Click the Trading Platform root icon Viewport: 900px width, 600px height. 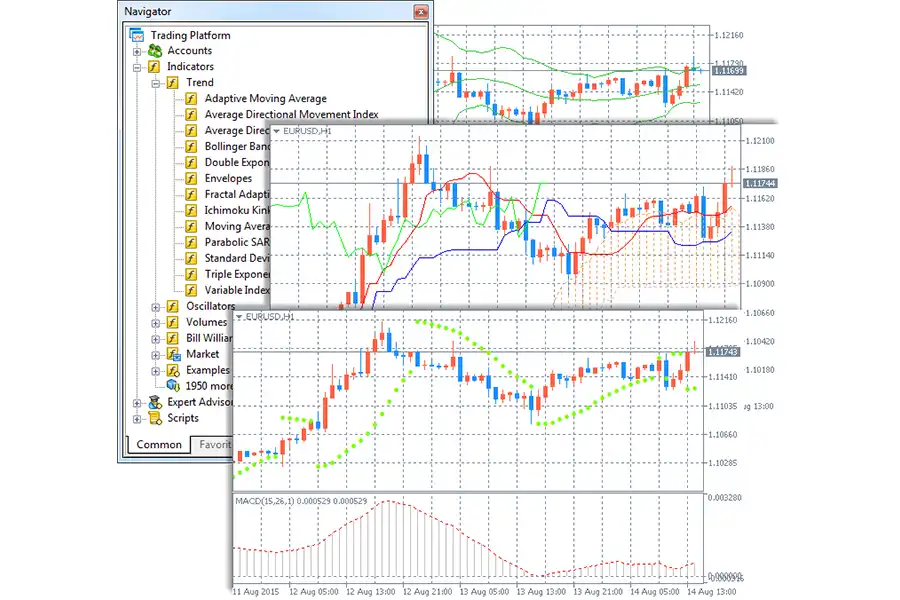[x=137, y=35]
